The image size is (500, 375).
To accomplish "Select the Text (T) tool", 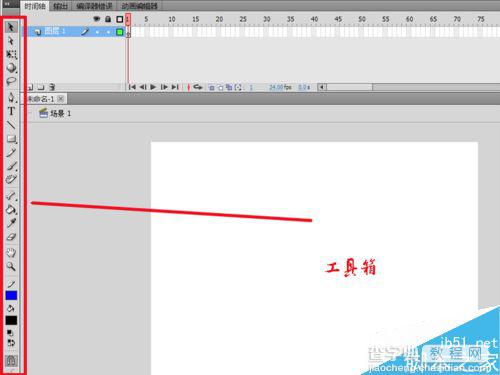I will click(11, 111).
